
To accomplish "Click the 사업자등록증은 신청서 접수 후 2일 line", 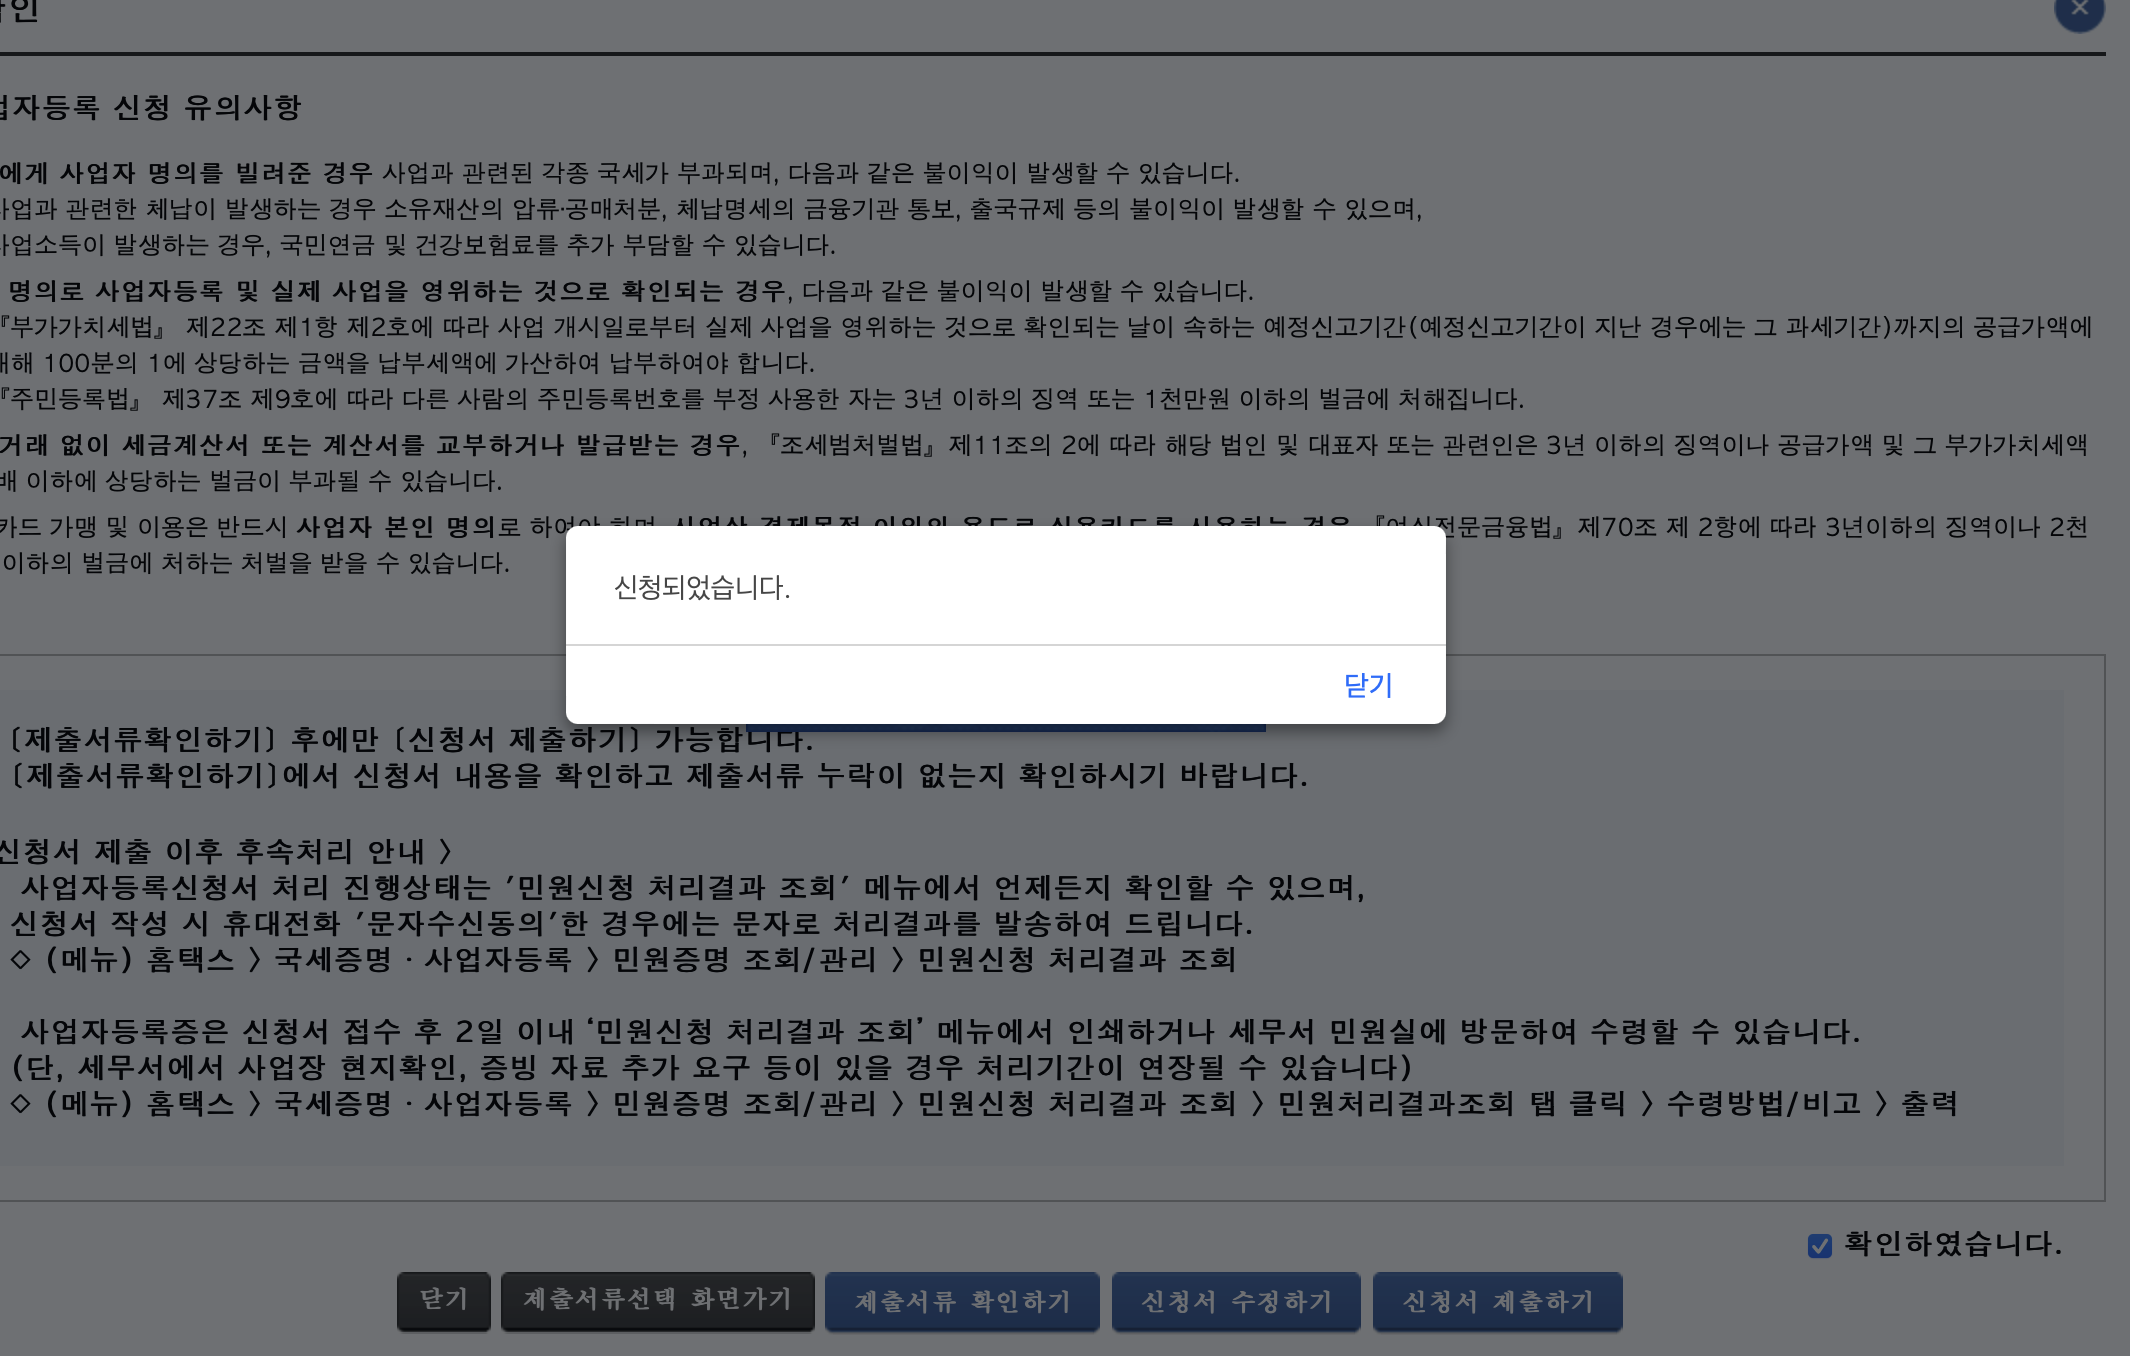I will click(x=940, y=1031).
